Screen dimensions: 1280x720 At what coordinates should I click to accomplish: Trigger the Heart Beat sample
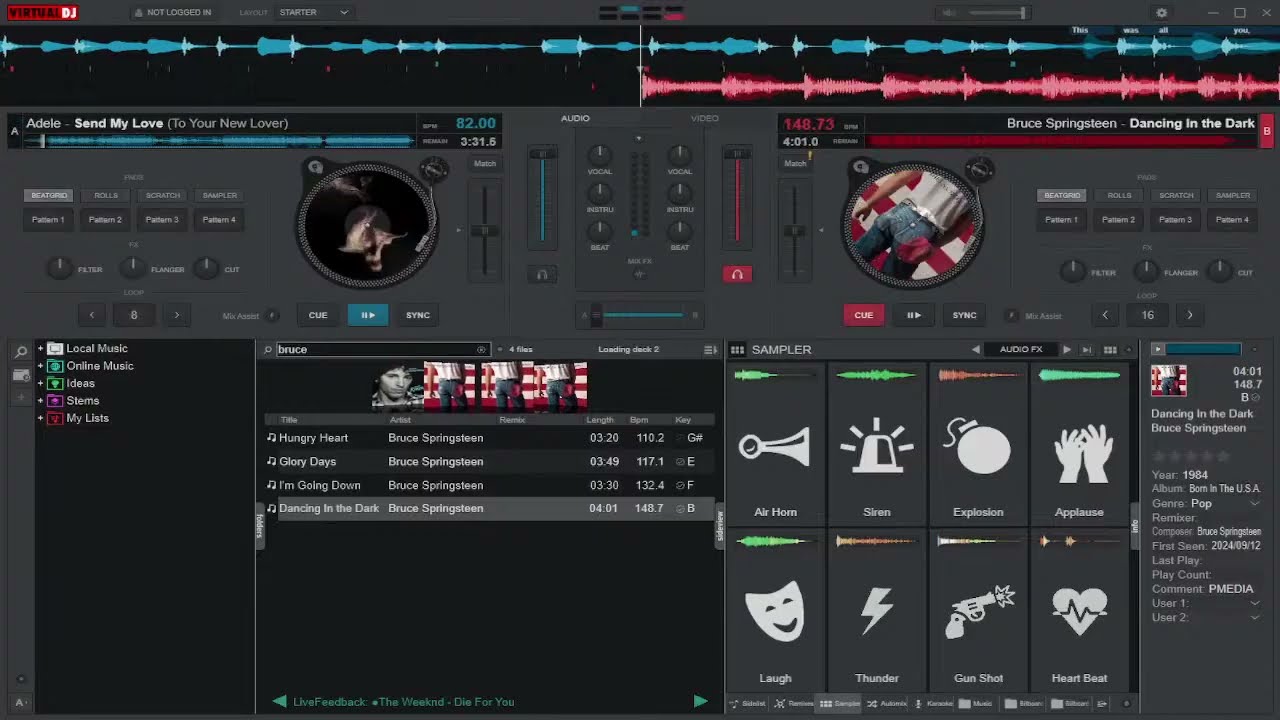click(1080, 610)
